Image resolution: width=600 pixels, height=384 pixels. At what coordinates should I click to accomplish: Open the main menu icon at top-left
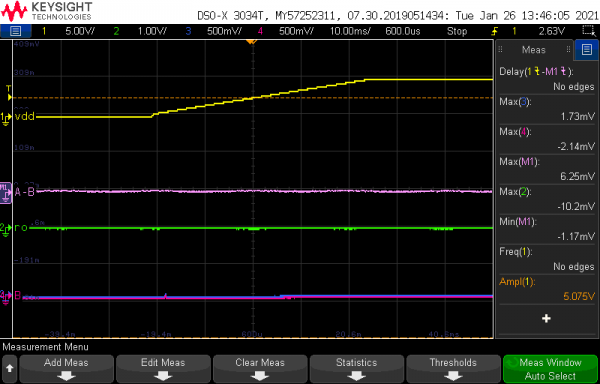[15, 31]
